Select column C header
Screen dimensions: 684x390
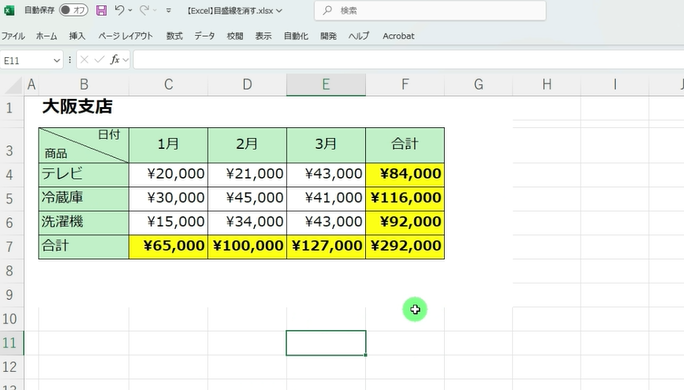click(168, 84)
